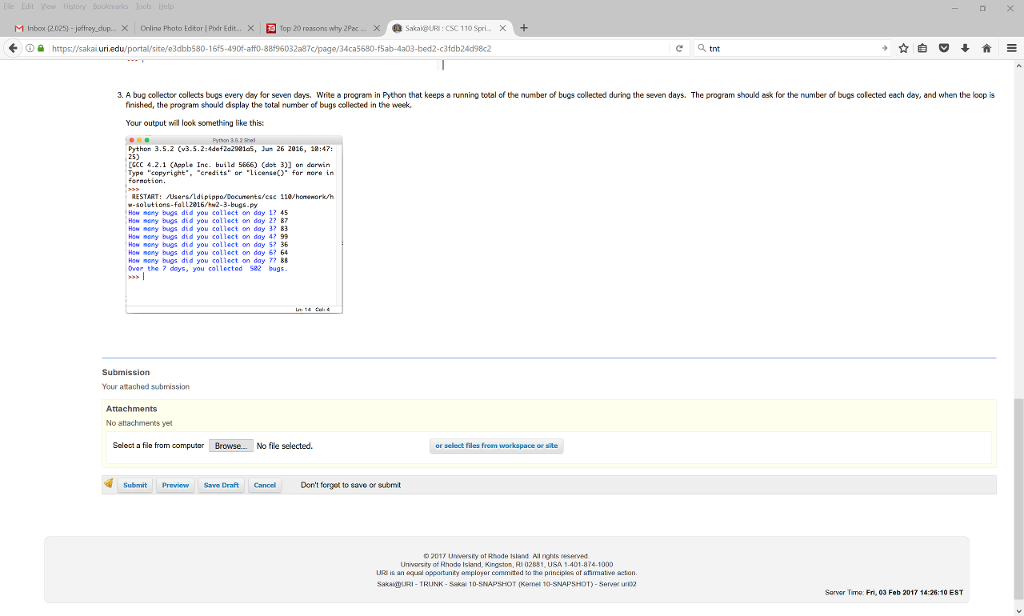Go to home page via house icon
Image resolution: width=1024 pixels, height=616 pixels.
point(986,48)
